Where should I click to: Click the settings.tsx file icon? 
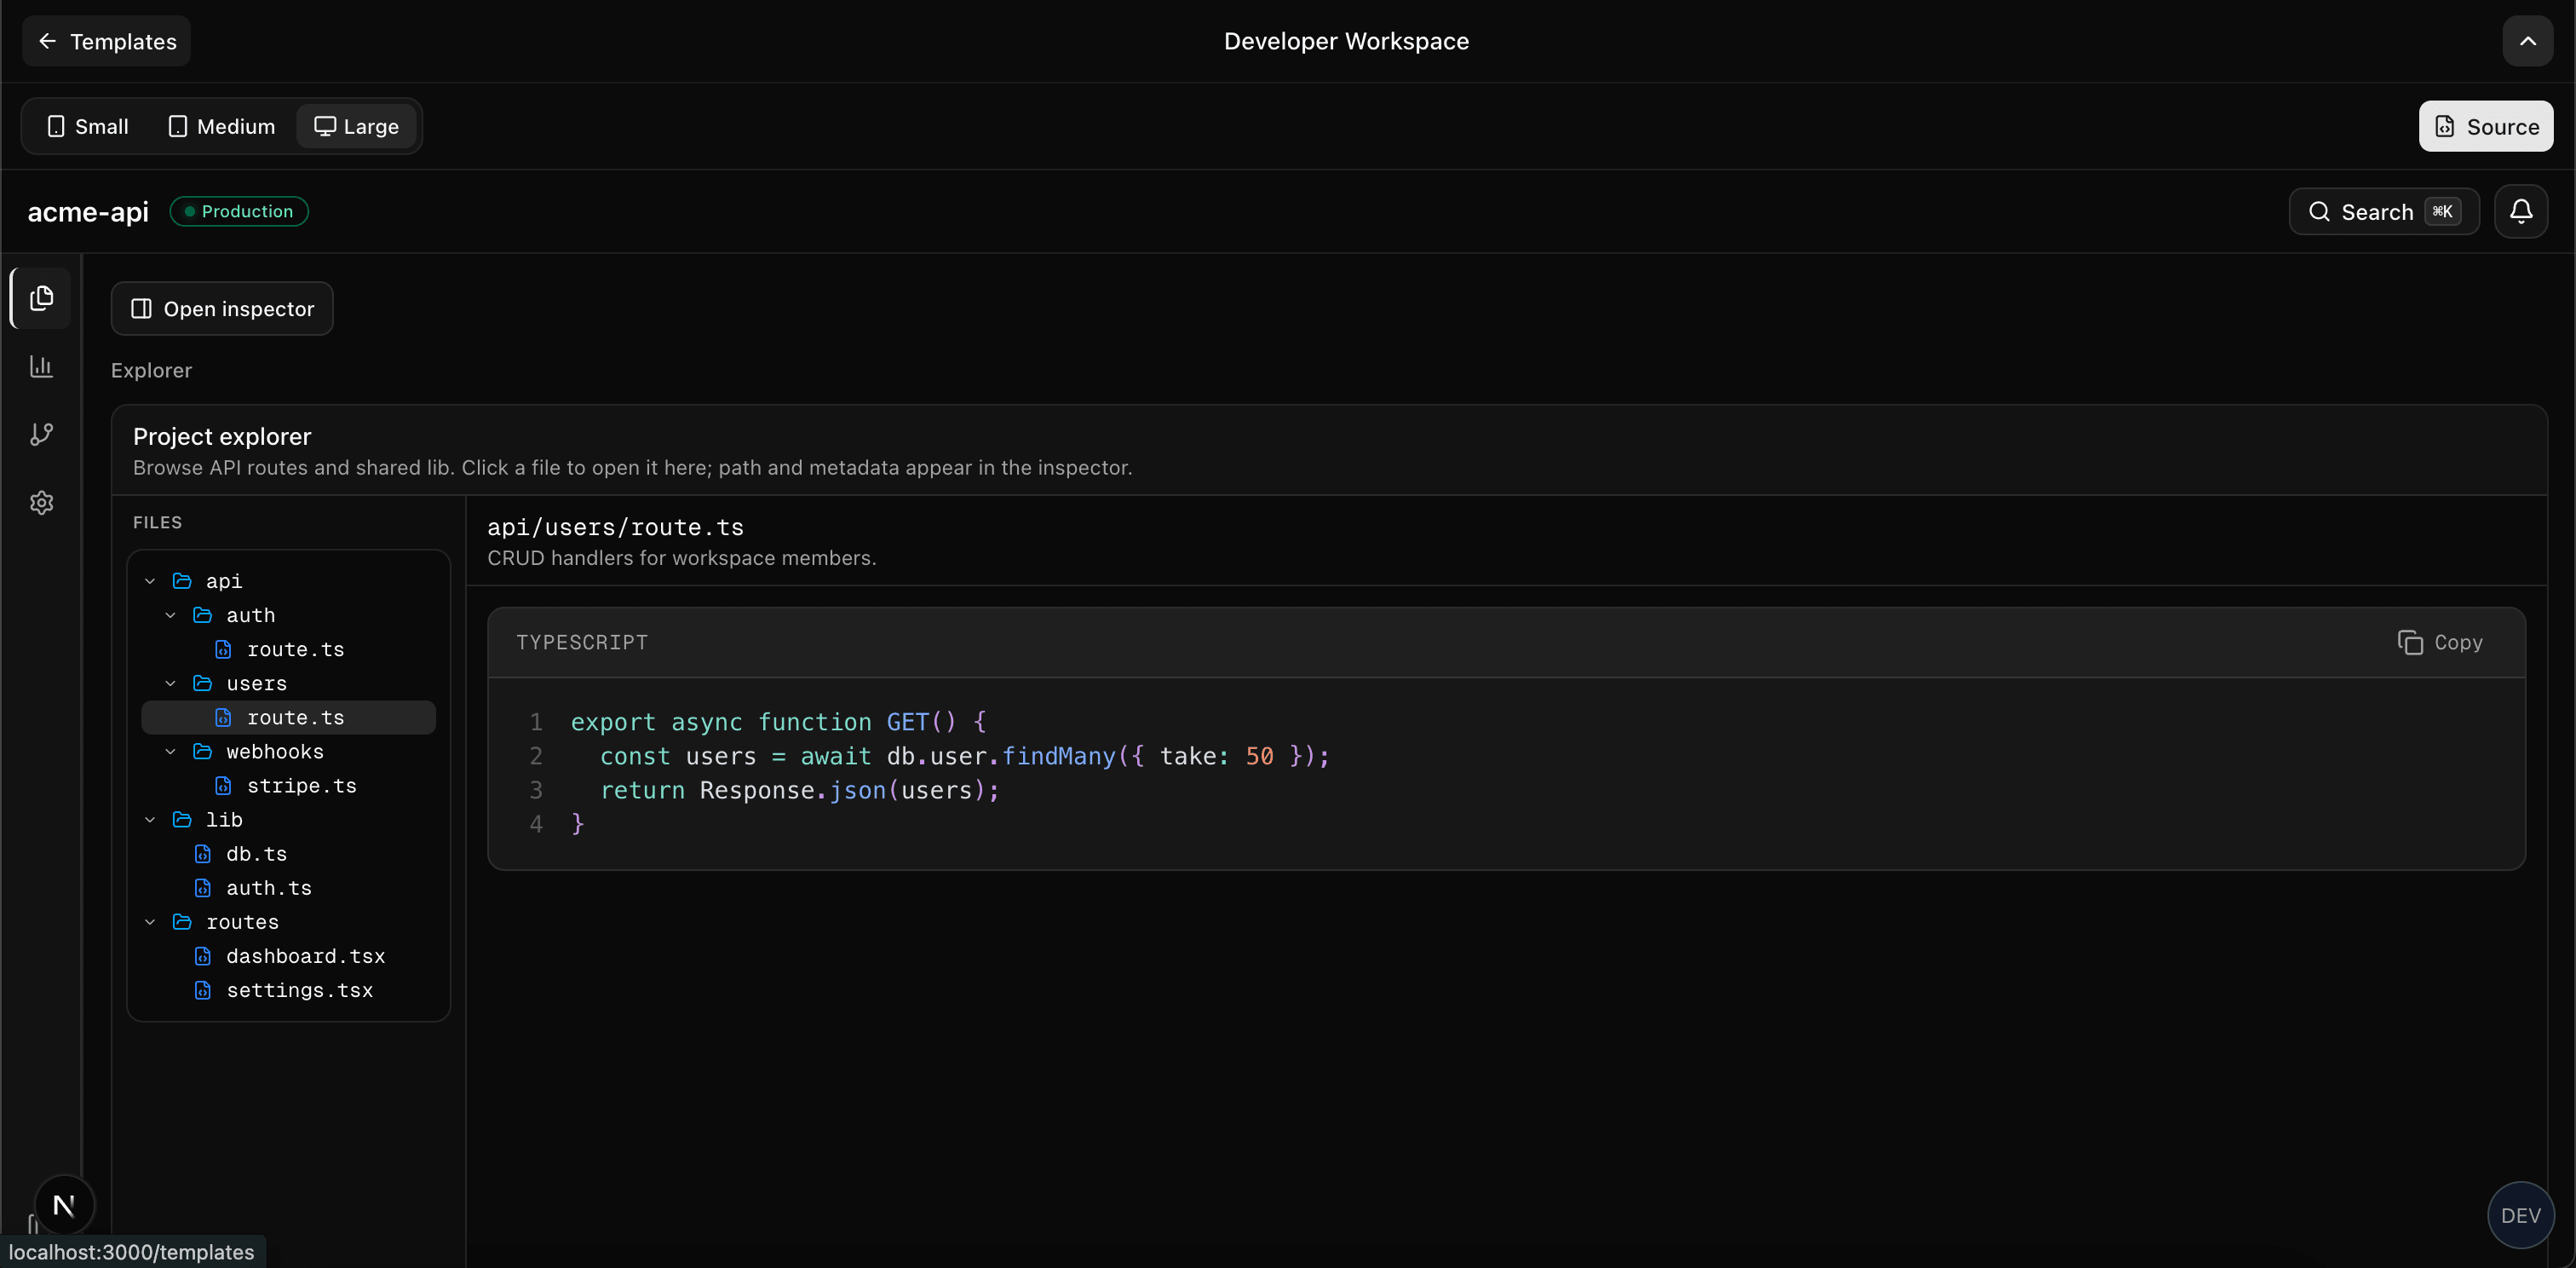coord(203,990)
